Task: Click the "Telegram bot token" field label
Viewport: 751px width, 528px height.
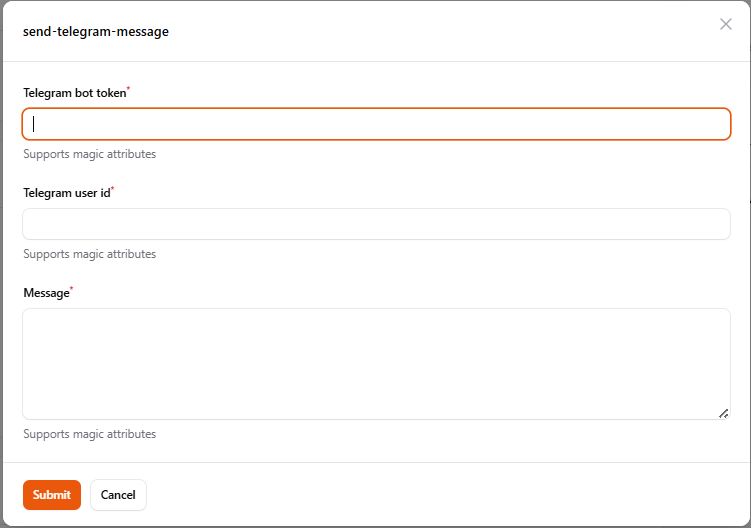Action: pyautogui.click(x=75, y=93)
